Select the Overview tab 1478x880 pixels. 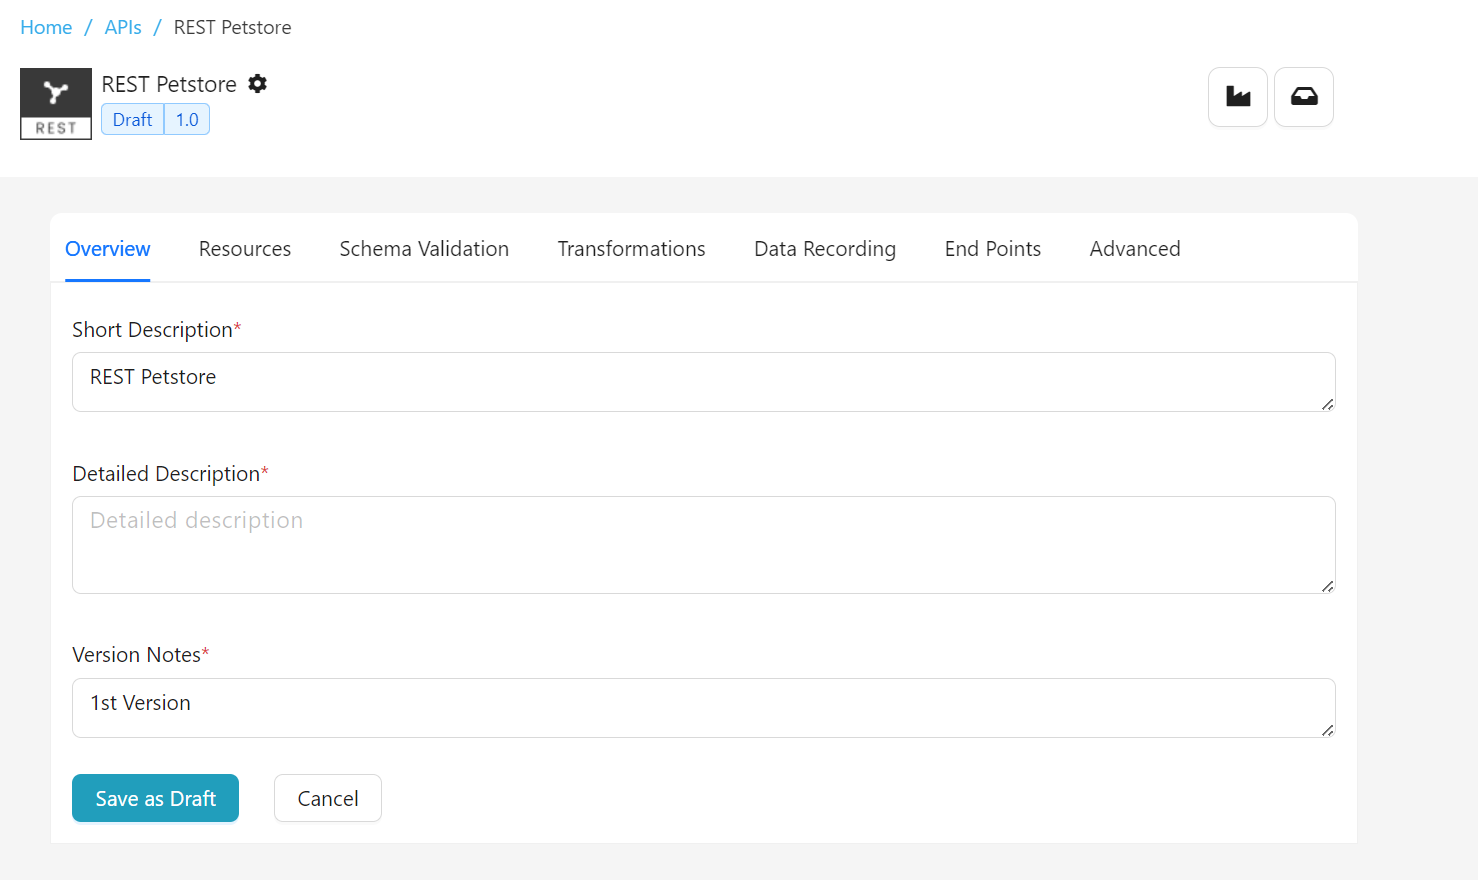pos(108,249)
